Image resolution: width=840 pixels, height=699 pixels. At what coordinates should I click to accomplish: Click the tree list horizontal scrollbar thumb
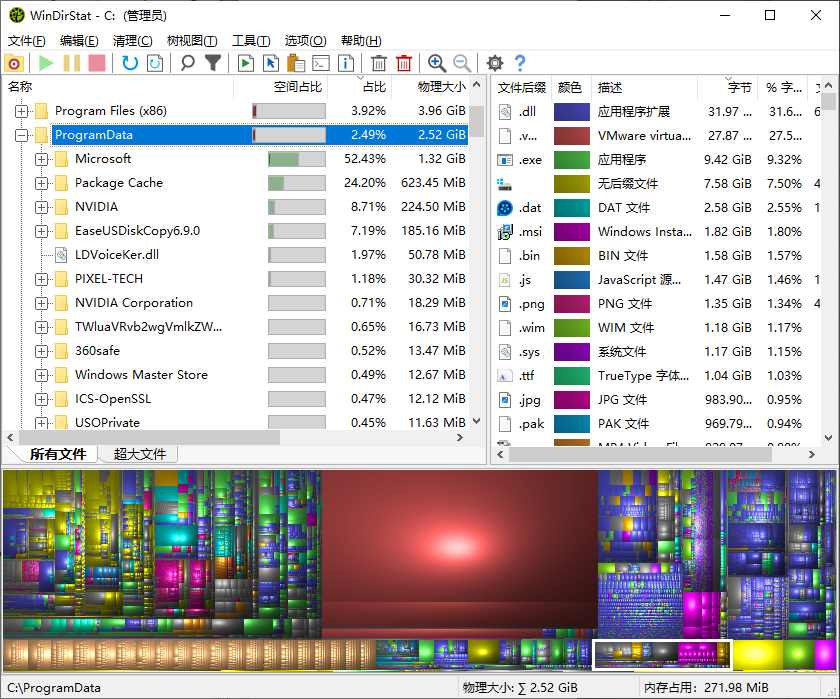tap(149, 438)
